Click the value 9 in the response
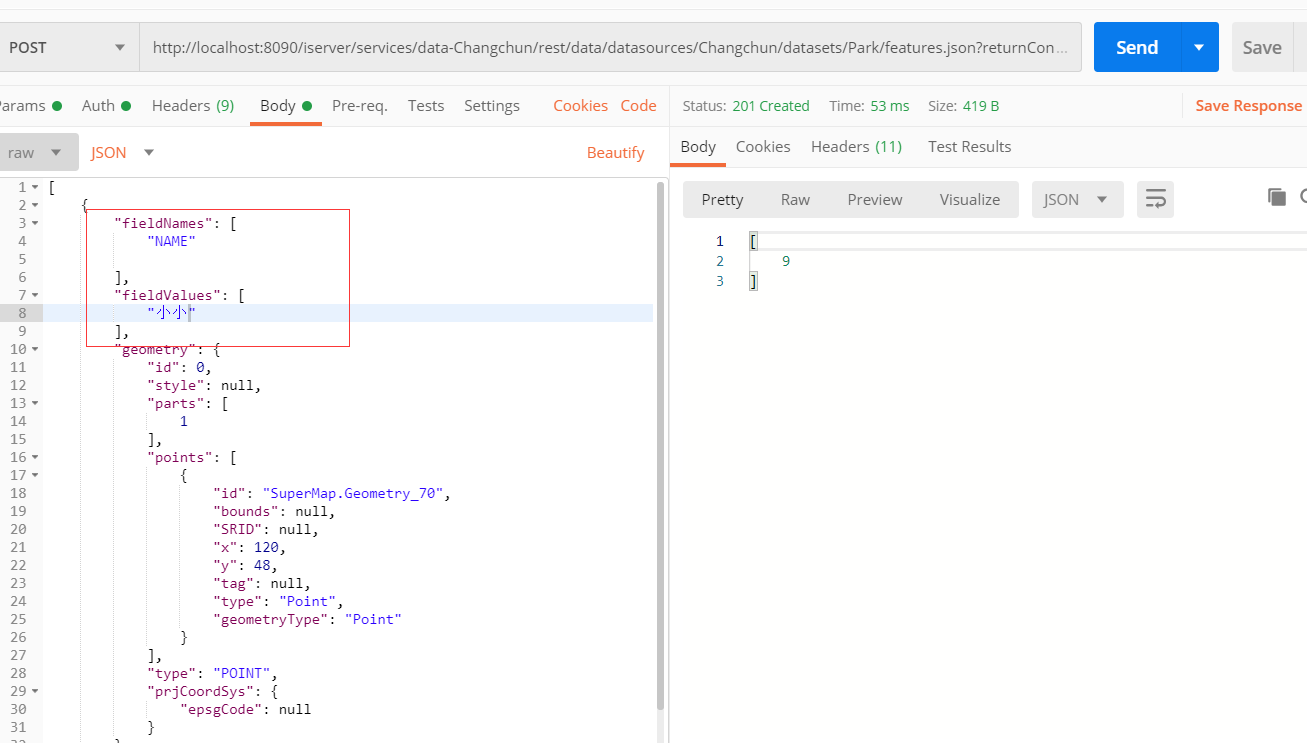The image size is (1307, 743). tap(786, 261)
